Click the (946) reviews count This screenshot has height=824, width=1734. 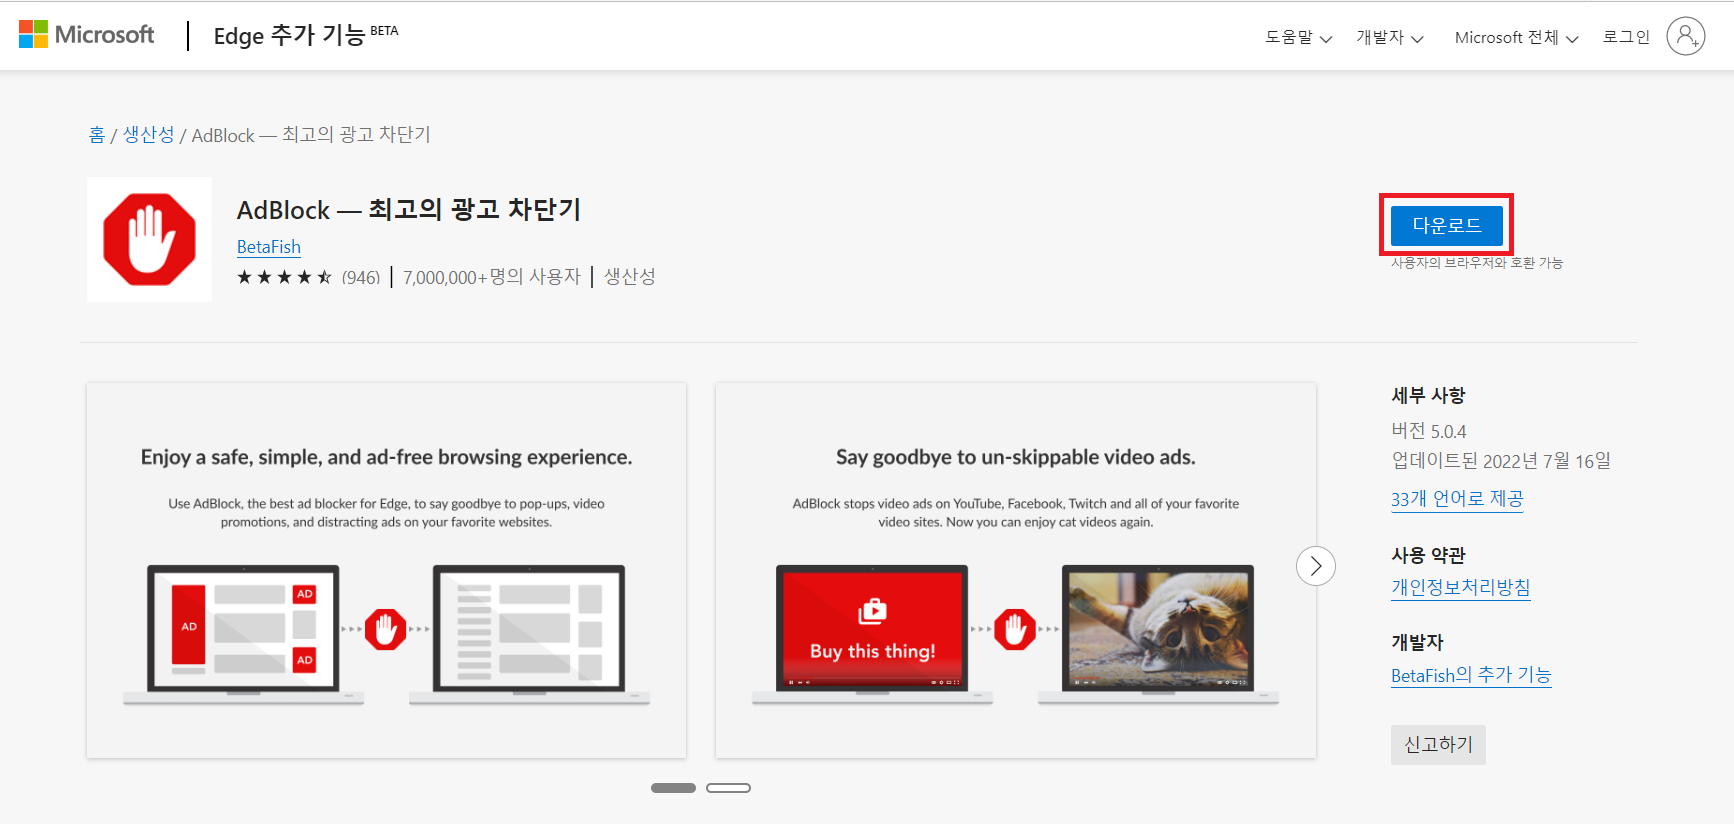361,277
